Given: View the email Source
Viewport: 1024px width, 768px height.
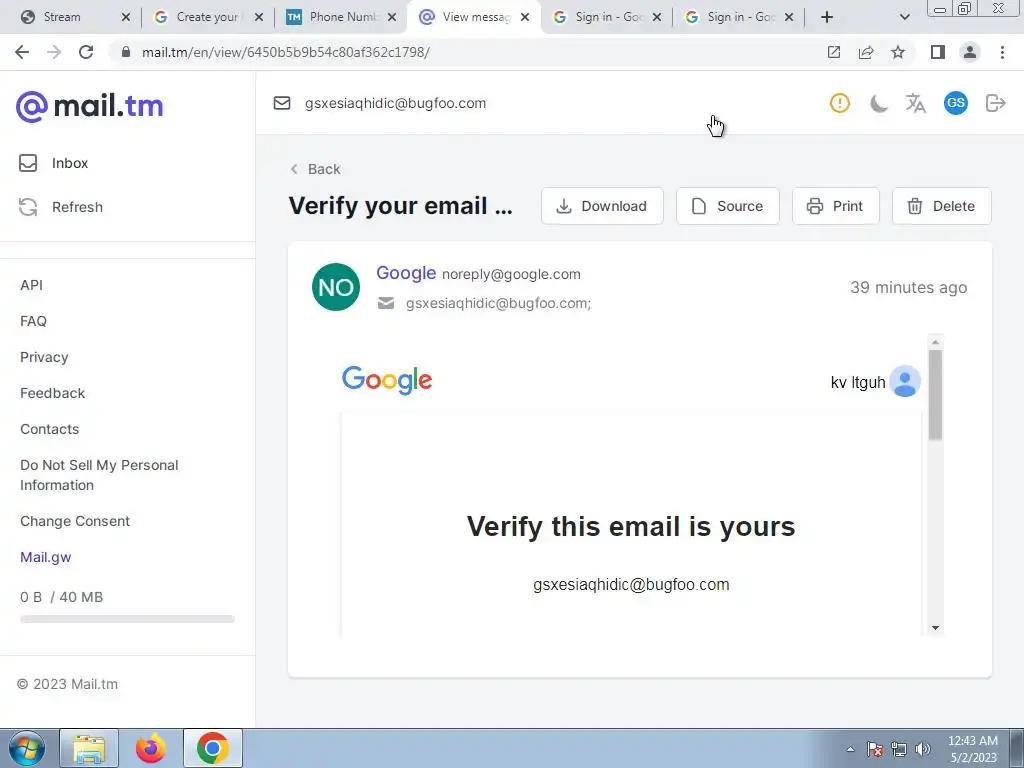Looking at the screenshot, I should pyautogui.click(x=728, y=206).
